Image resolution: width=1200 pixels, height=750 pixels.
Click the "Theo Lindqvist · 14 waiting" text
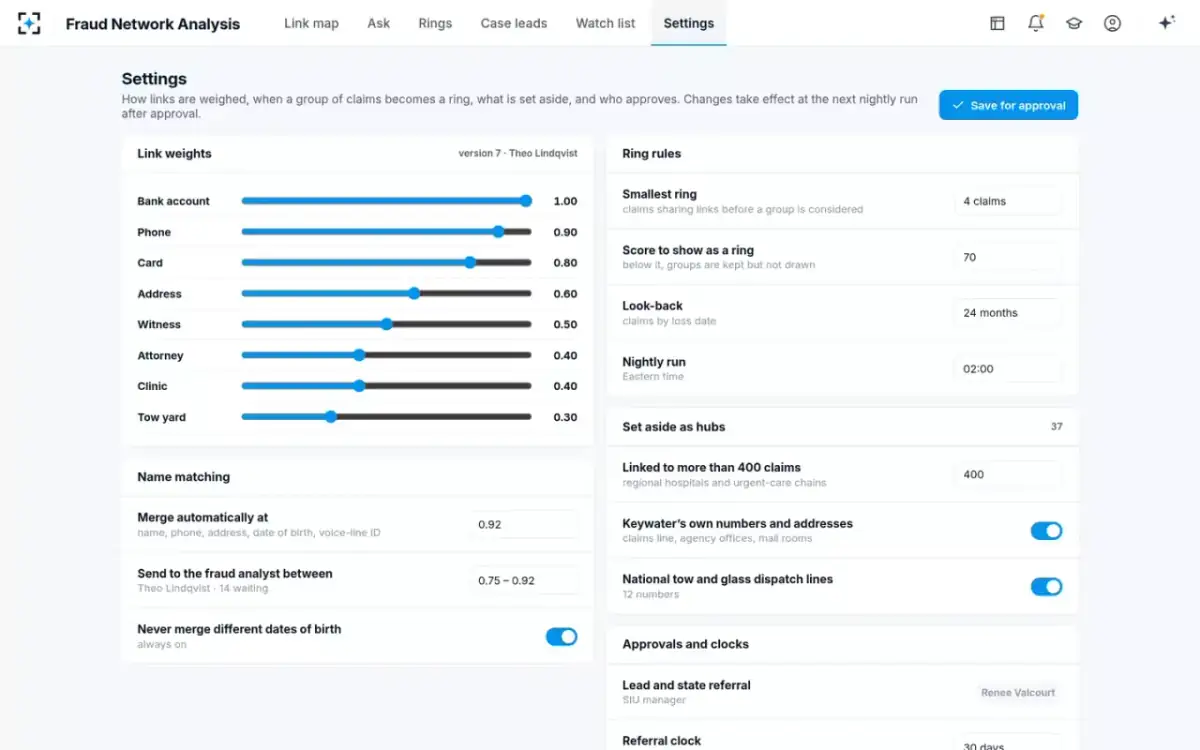(203, 589)
